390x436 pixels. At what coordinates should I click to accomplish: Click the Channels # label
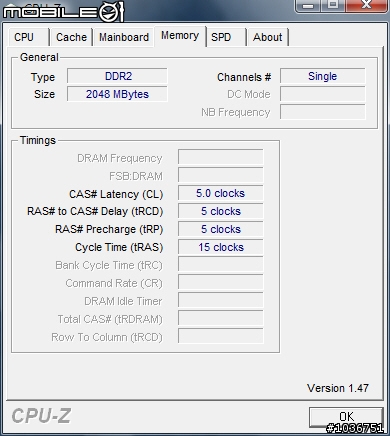point(244,77)
